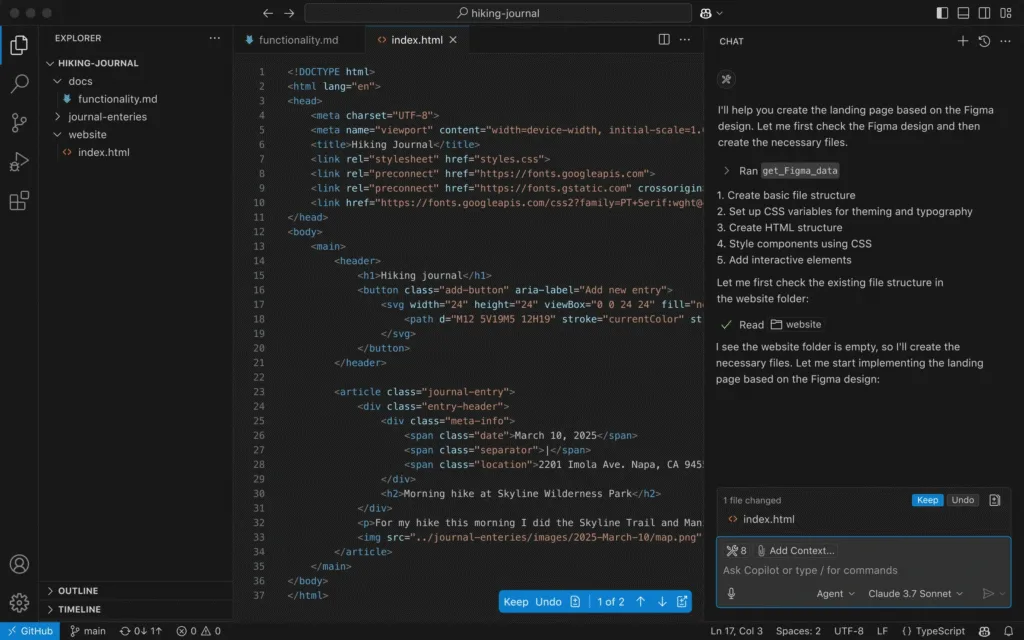
Task: Open editor More Actions menu
Action: click(685, 40)
